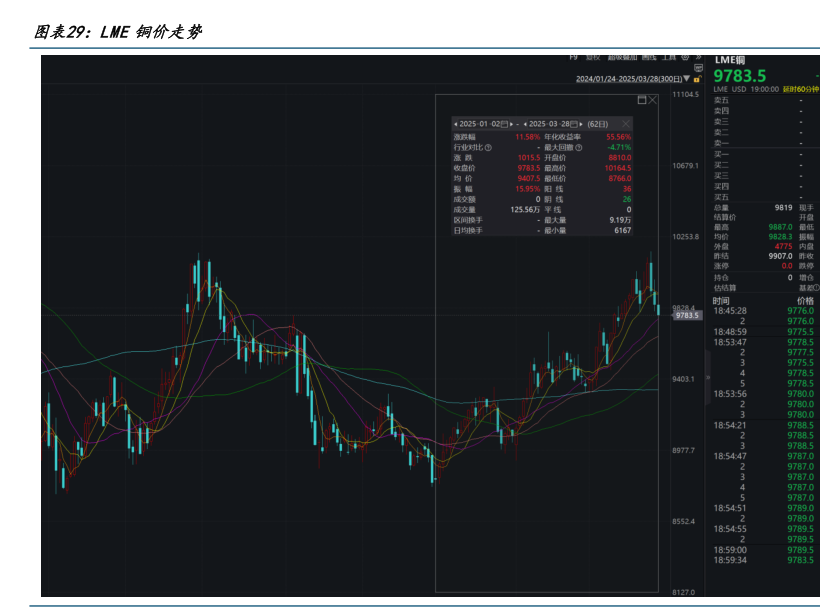Select the 18:59:00 tick row

(x=764, y=550)
